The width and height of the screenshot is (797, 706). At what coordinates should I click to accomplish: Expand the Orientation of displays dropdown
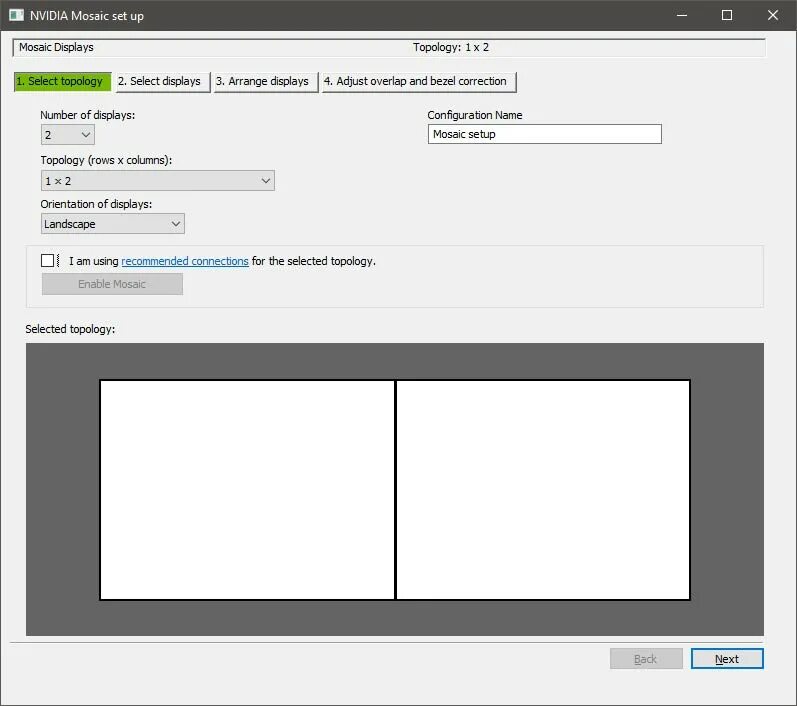pyautogui.click(x=113, y=224)
